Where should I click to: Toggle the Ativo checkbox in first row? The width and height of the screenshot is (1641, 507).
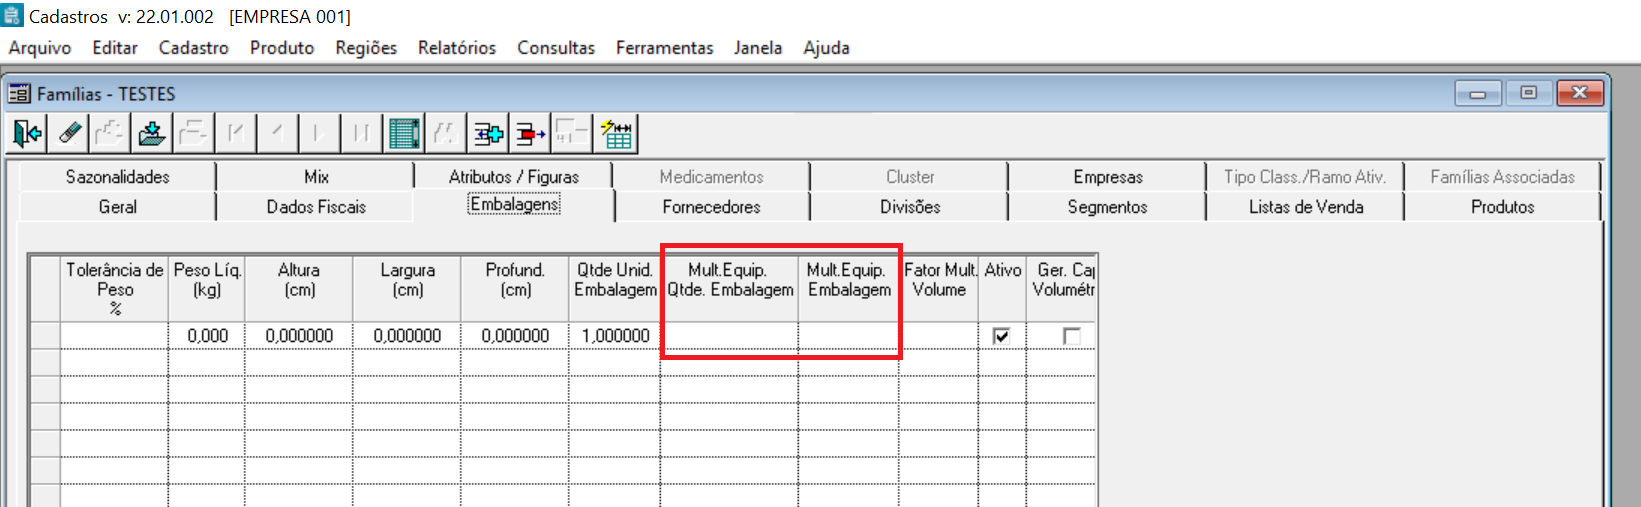[x=1001, y=336]
